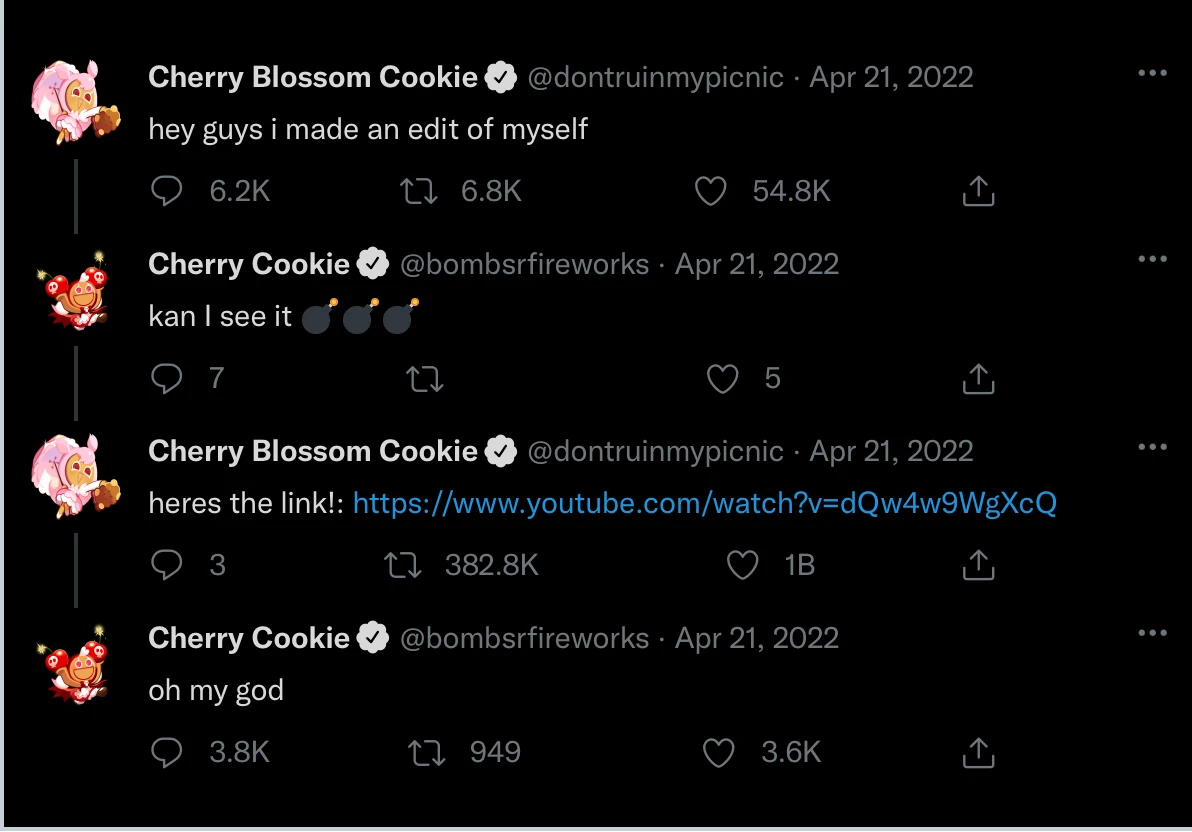Share the "kan I see it" tweet
Viewport: 1192px width, 832px height.
[x=978, y=378]
